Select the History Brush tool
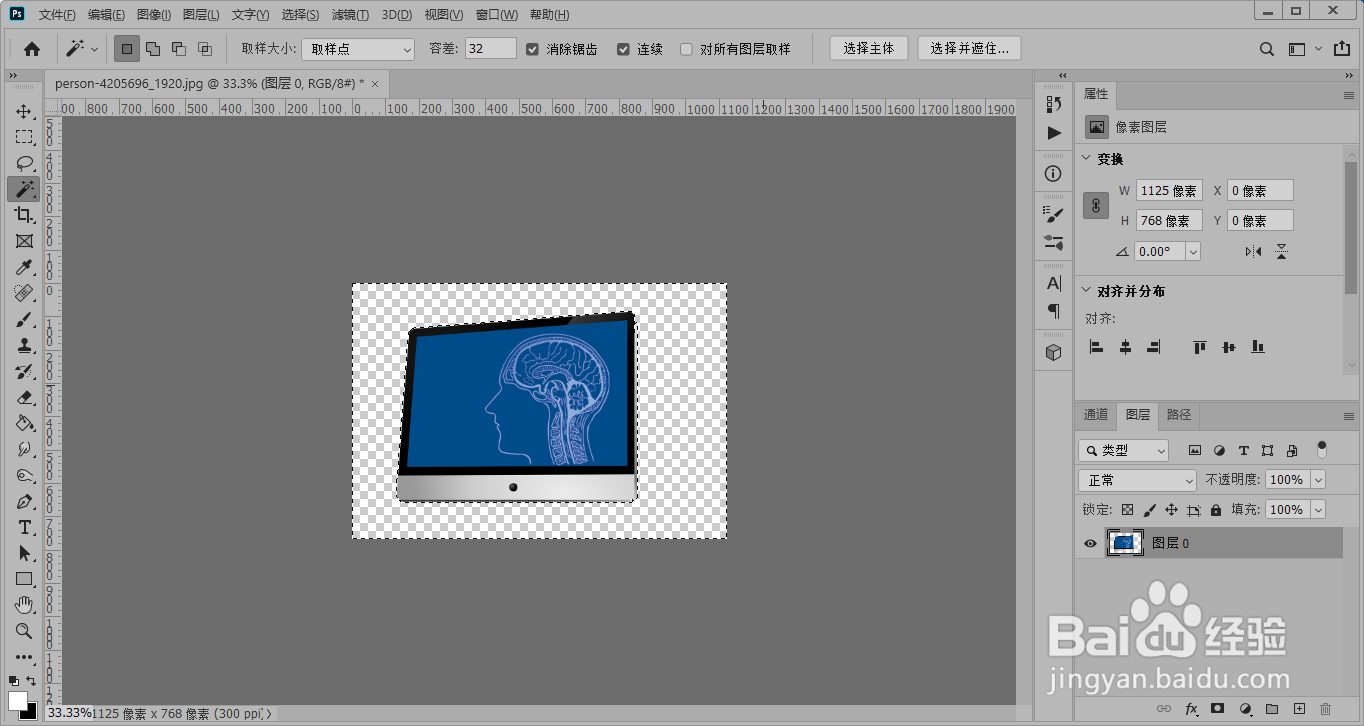Image resolution: width=1364 pixels, height=726 pixels. 24,372
